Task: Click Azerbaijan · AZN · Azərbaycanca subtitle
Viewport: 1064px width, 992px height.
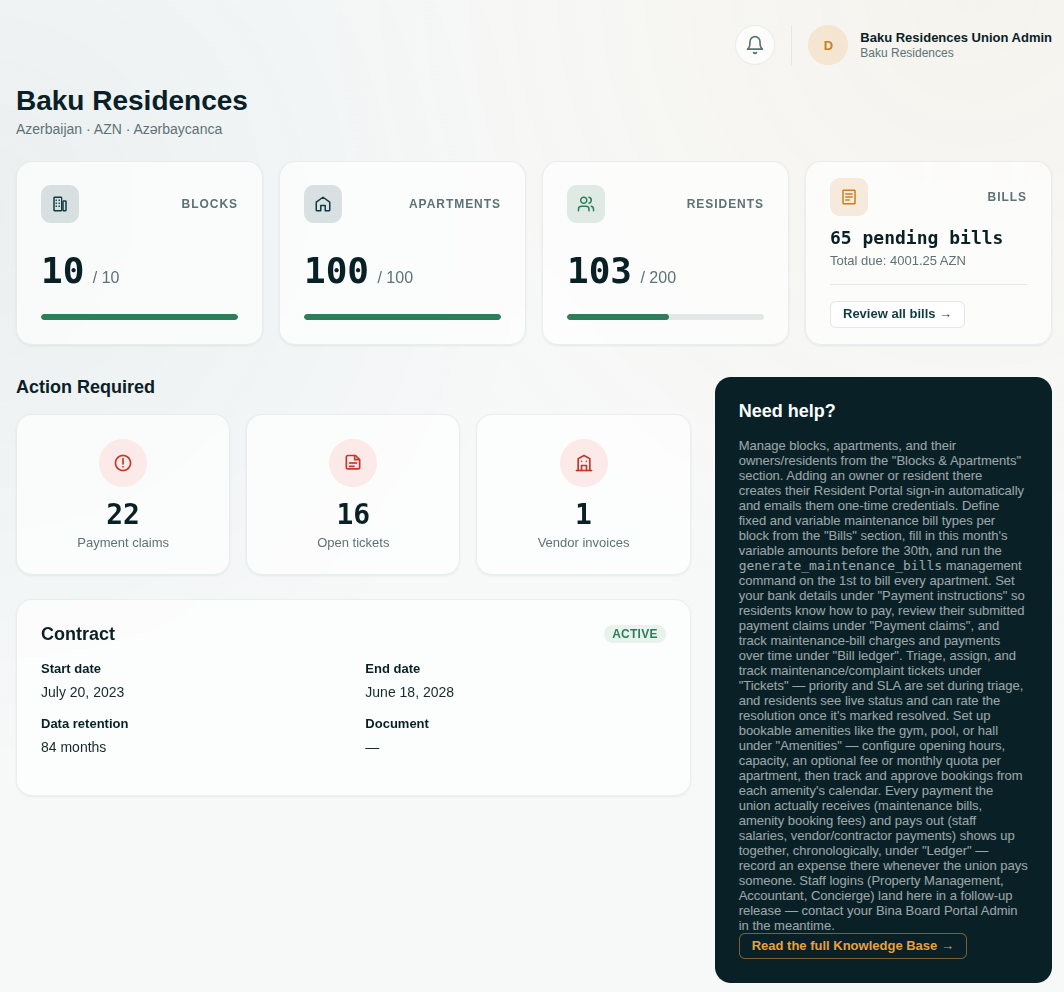Action: [119, 129]
